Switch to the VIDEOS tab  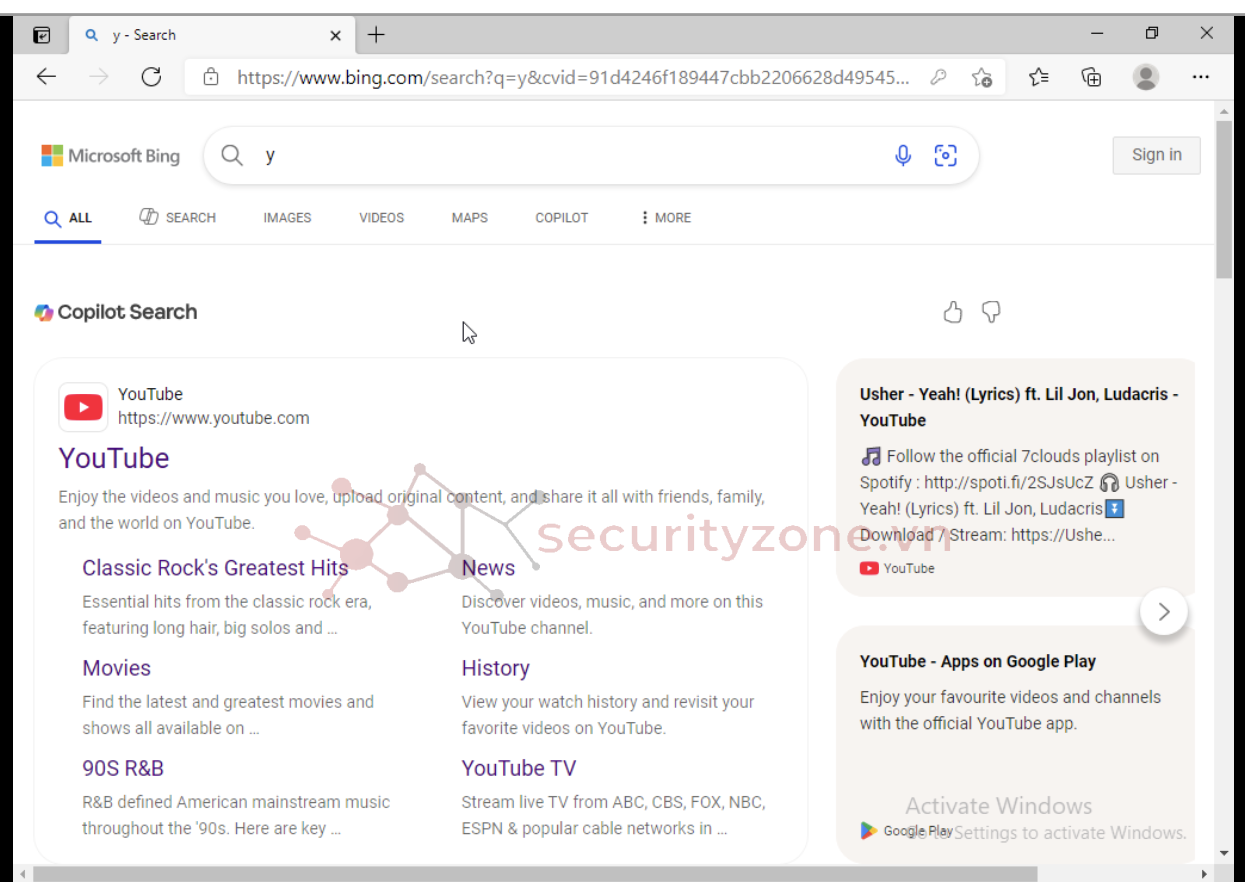(x=381, y=218)
